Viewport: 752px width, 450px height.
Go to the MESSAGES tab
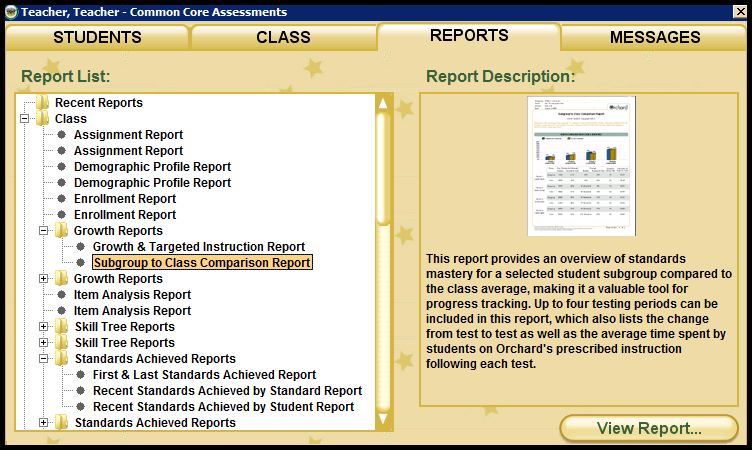655,37
